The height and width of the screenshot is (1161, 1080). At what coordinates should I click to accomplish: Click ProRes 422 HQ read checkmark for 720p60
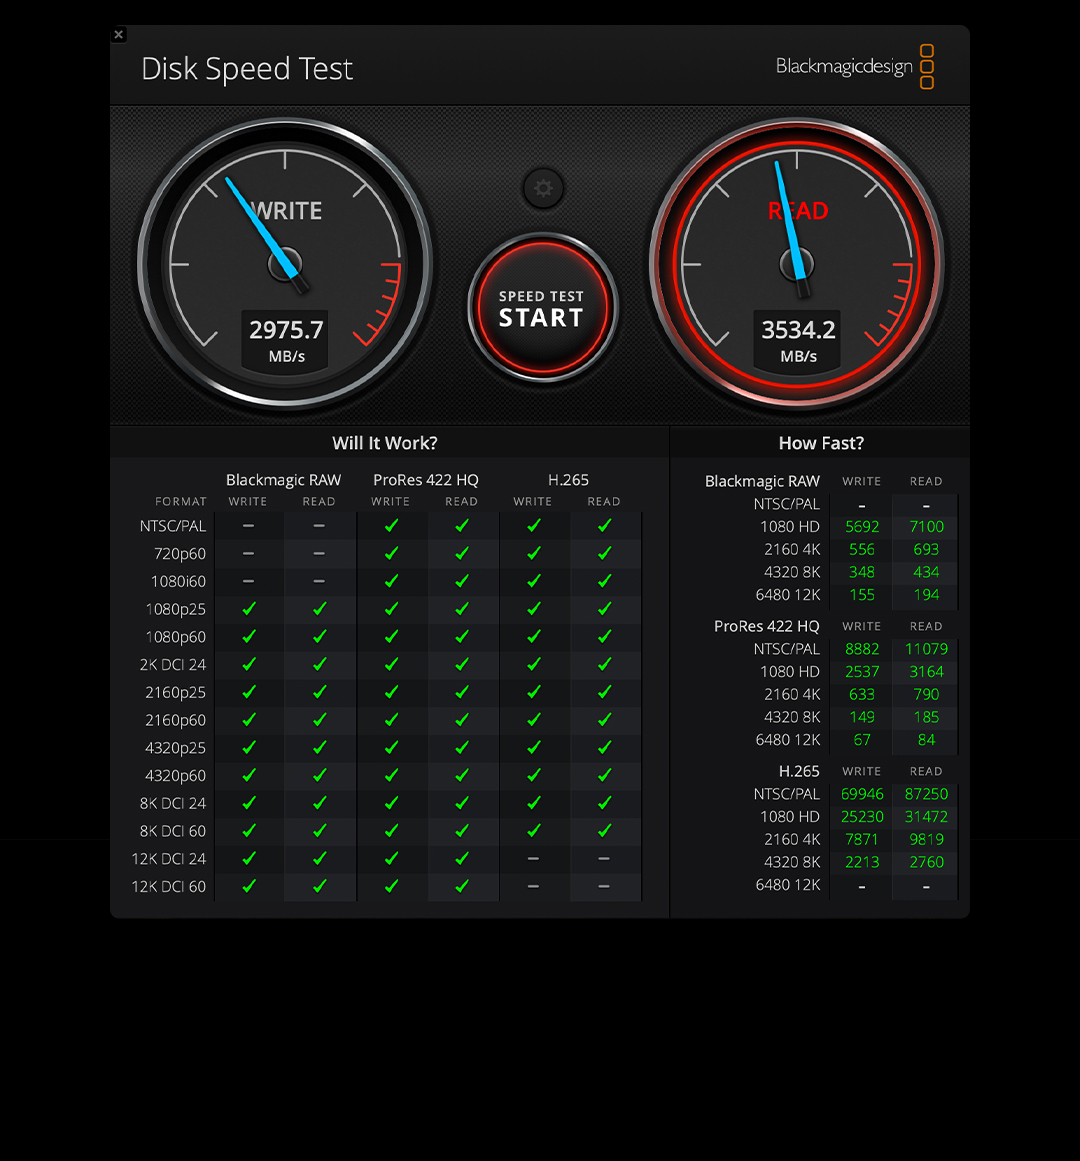[462, 553]
